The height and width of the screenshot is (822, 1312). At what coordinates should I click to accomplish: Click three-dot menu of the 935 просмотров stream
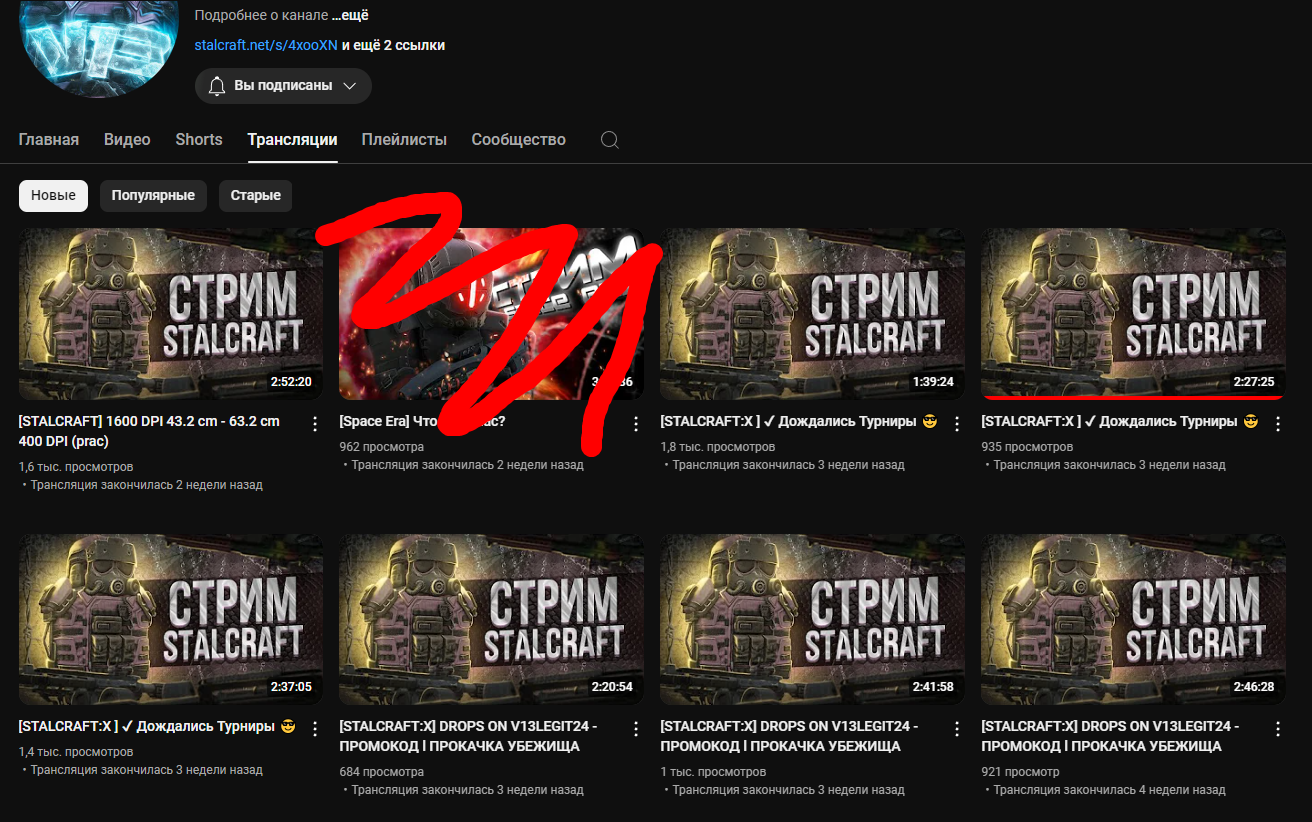(x=1278, y=424)
